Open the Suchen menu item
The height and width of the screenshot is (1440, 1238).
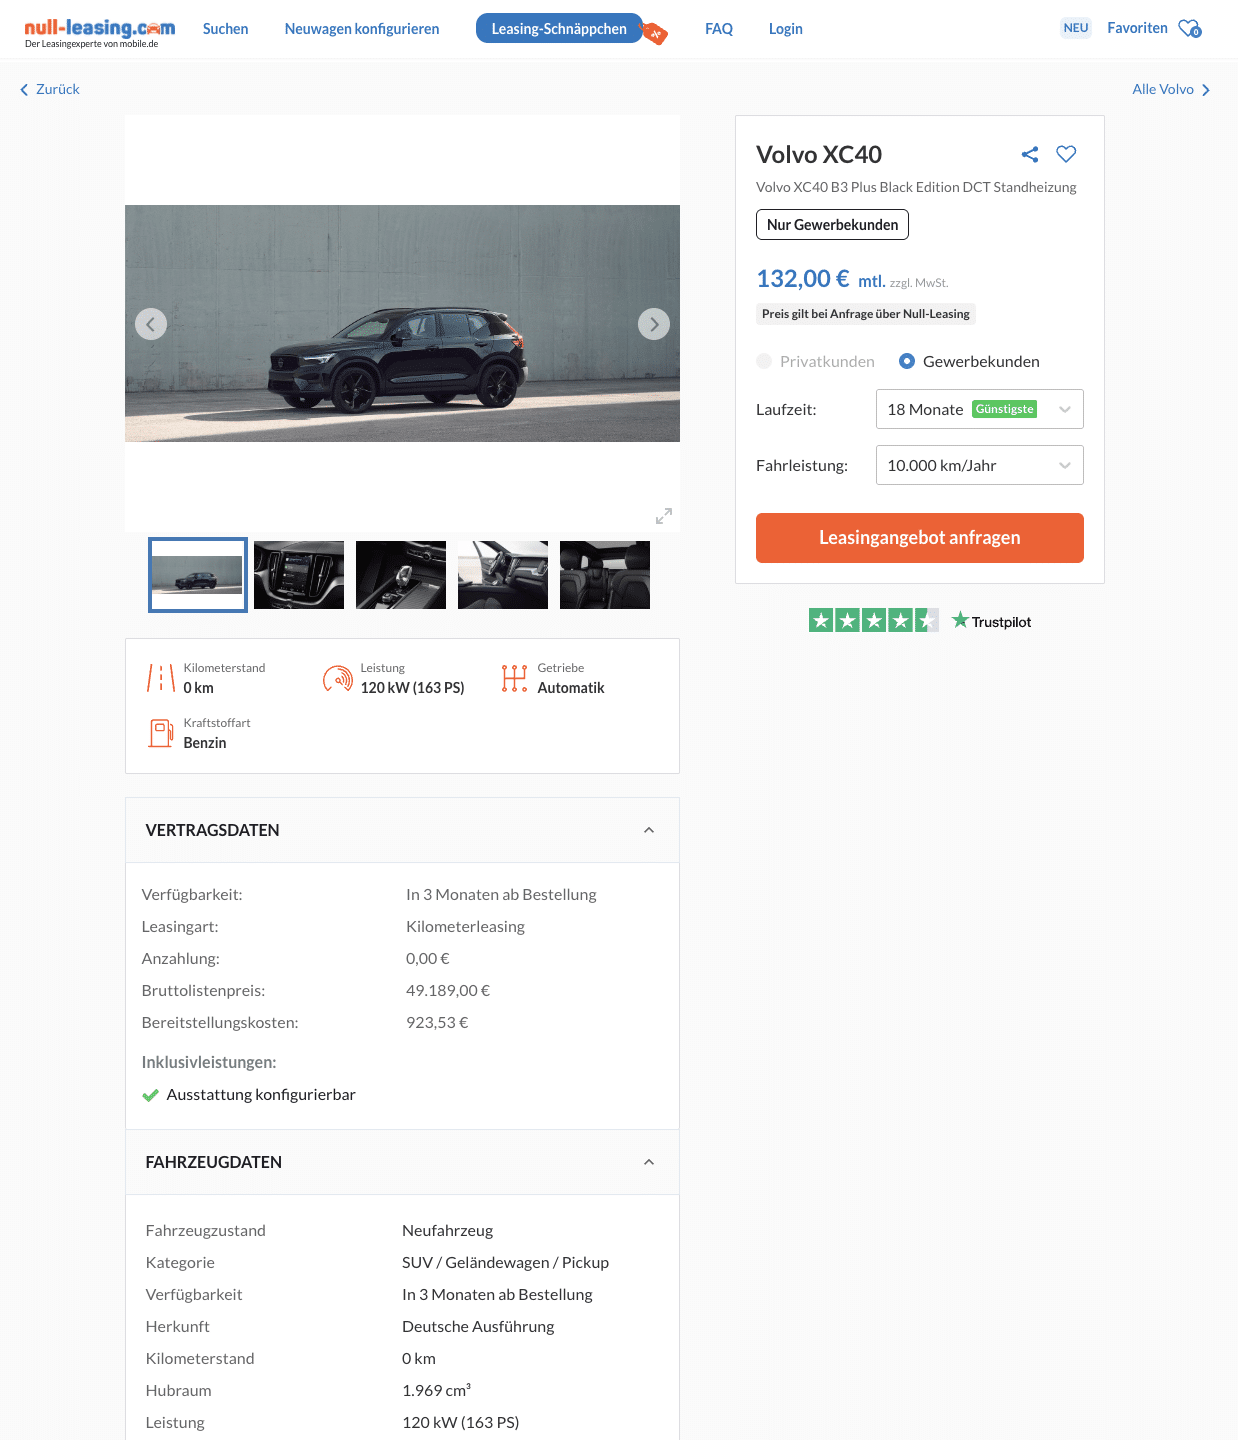[226, 29]
